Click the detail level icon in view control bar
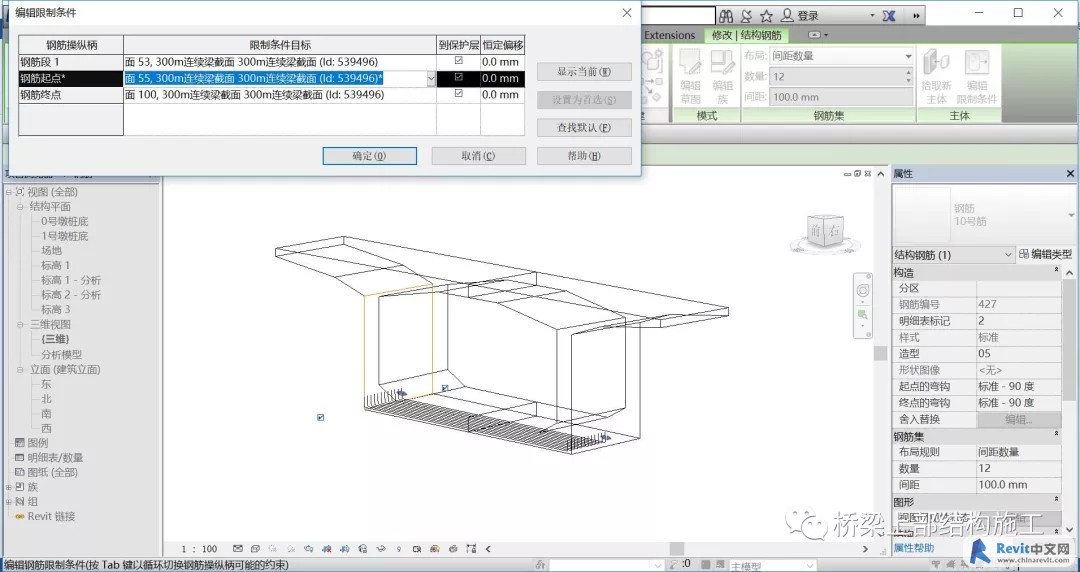Viewport: 1080px width, 572px height. (238, 549)
